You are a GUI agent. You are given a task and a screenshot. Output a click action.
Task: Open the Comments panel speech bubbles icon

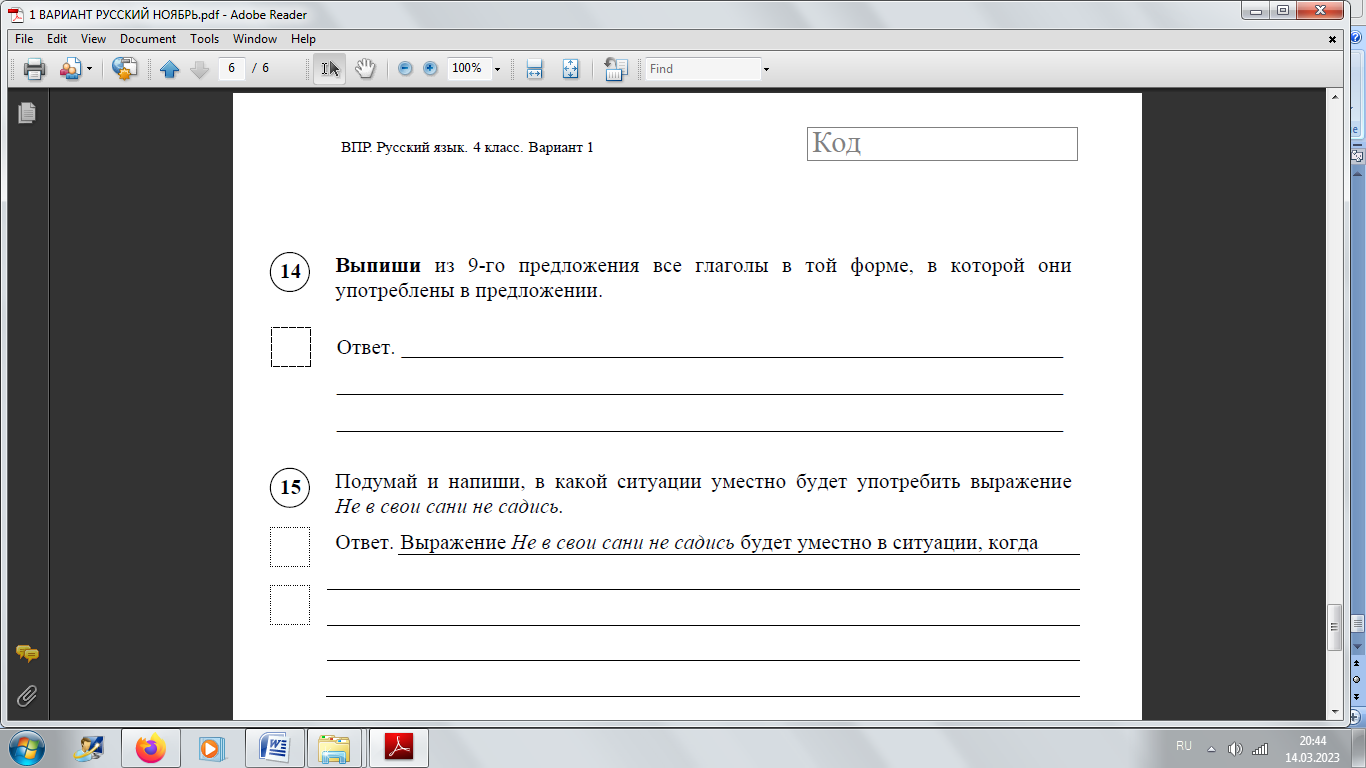27,654
